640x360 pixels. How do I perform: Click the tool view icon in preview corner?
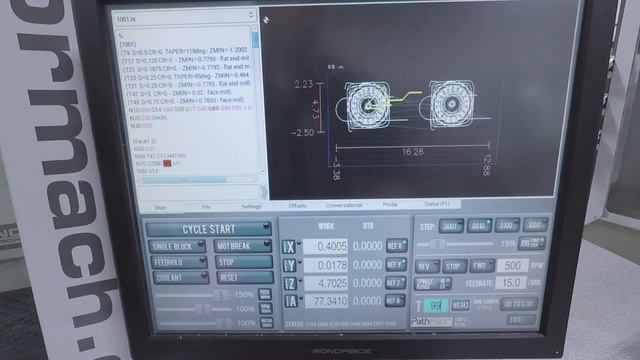tap(266, 19)
